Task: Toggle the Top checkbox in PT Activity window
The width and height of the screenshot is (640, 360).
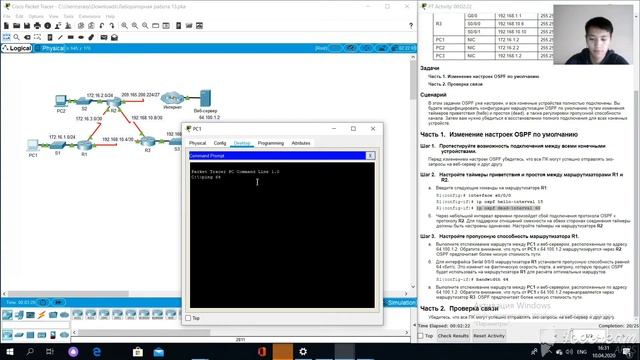Action: pyautogui.click(x=420, y=336)
